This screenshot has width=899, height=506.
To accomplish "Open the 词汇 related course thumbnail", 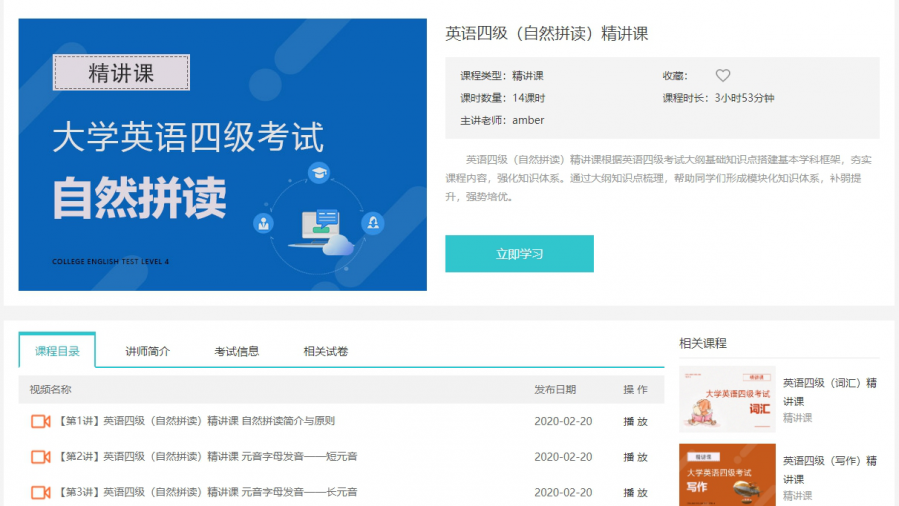I will tap(727, 398).
